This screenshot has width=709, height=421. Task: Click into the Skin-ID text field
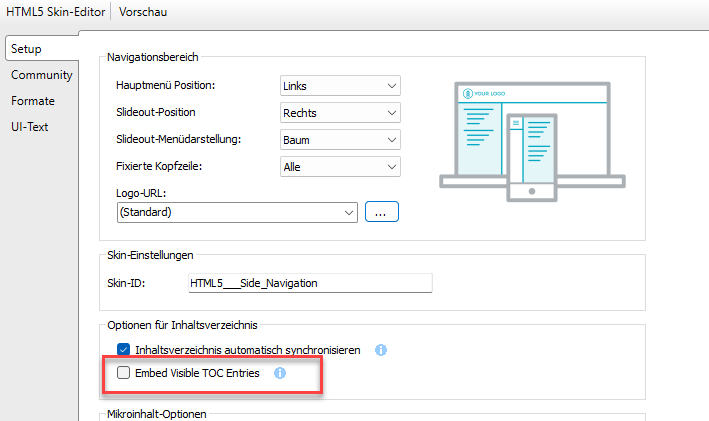(309, 284)
